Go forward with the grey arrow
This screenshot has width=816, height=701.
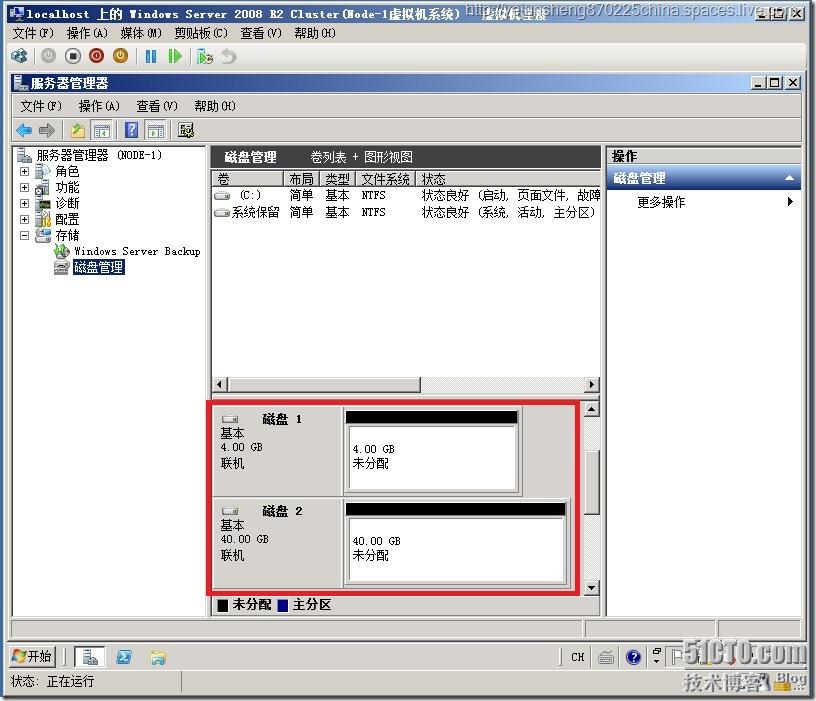(47, 130)
